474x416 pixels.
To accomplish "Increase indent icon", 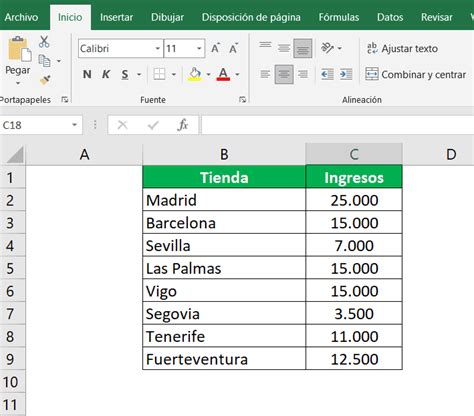I will coord(346,74).
